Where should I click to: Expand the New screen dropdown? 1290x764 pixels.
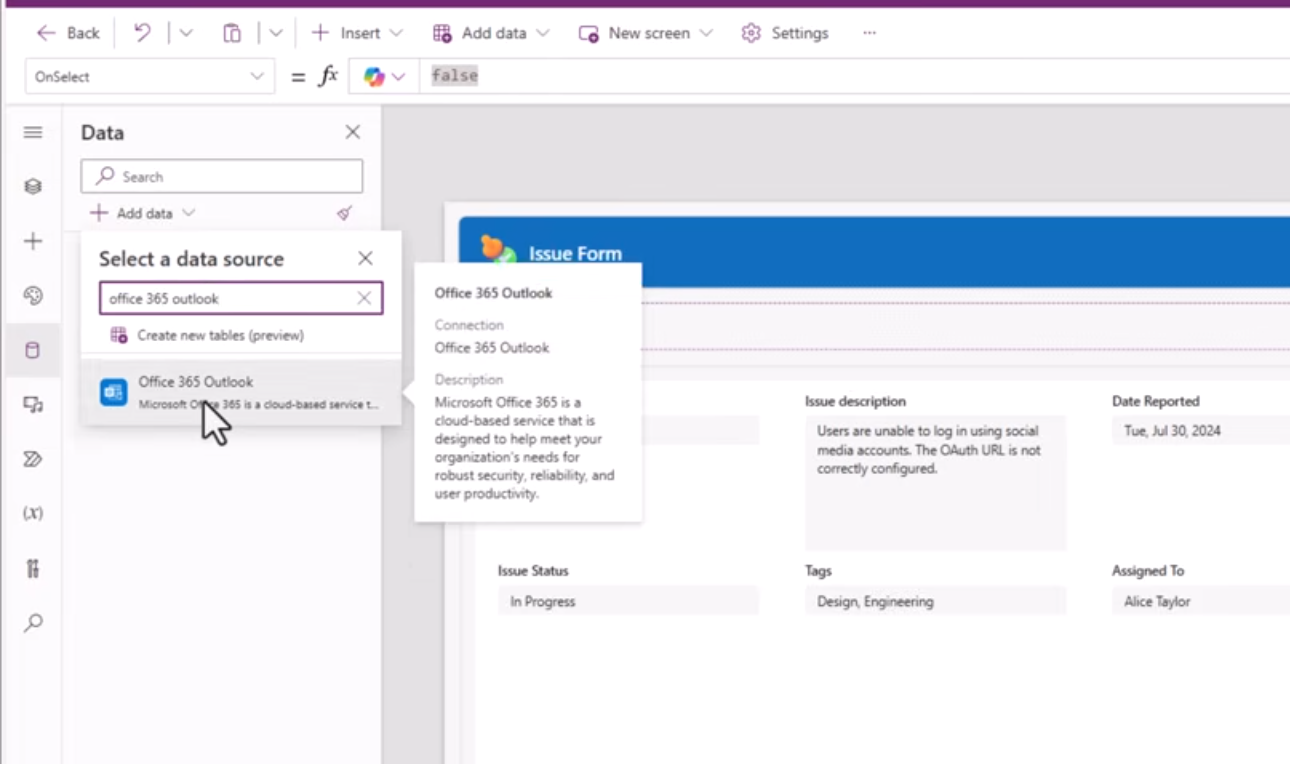pos(707,33)
